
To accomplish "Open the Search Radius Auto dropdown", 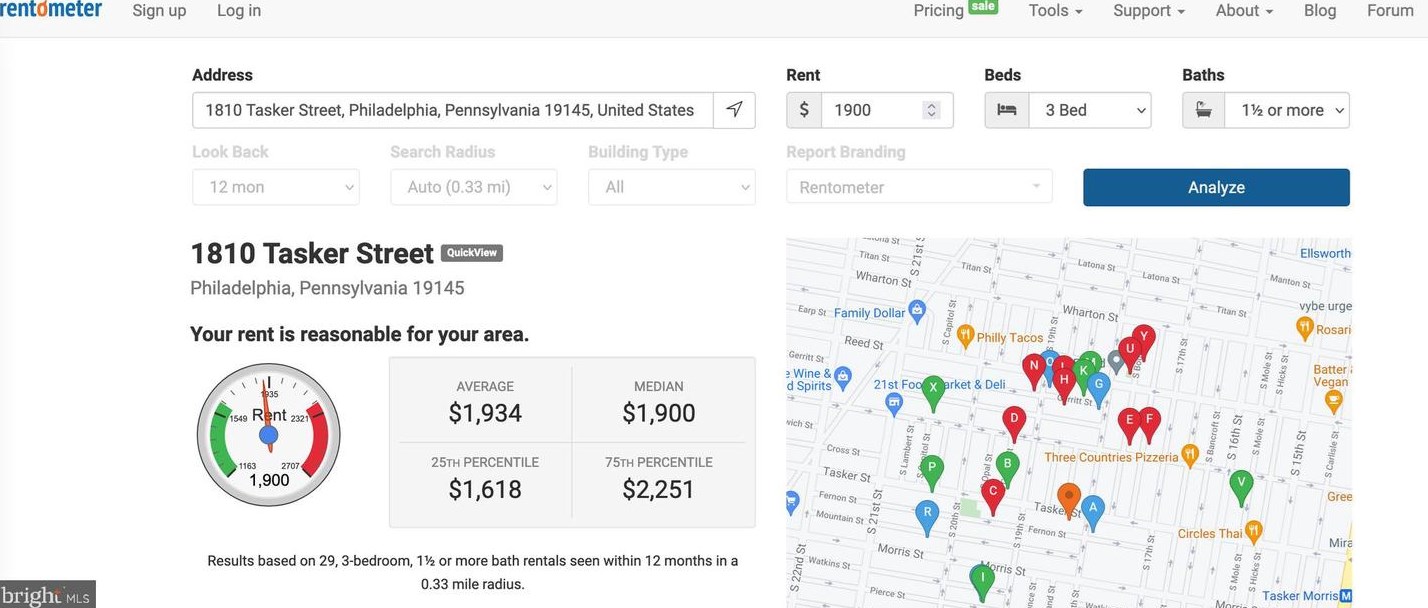I will pyautogui.click(x=474, y=187).
